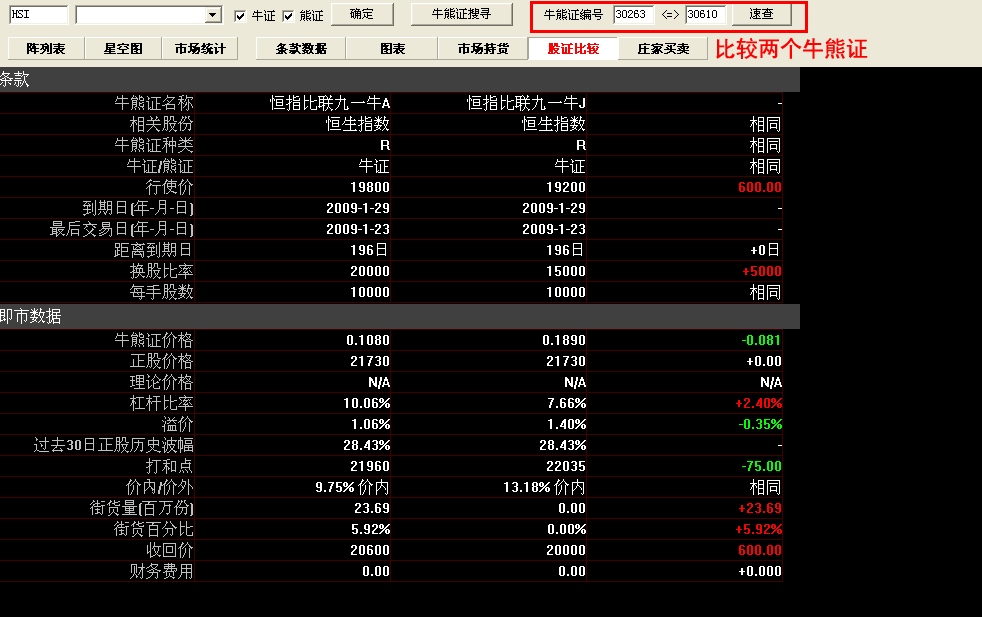The height and width of the screenshot is (617, 982).
Task: Uncheck the 熊证 checkbox next to 牛证
Action: click(x=288, y=16)
